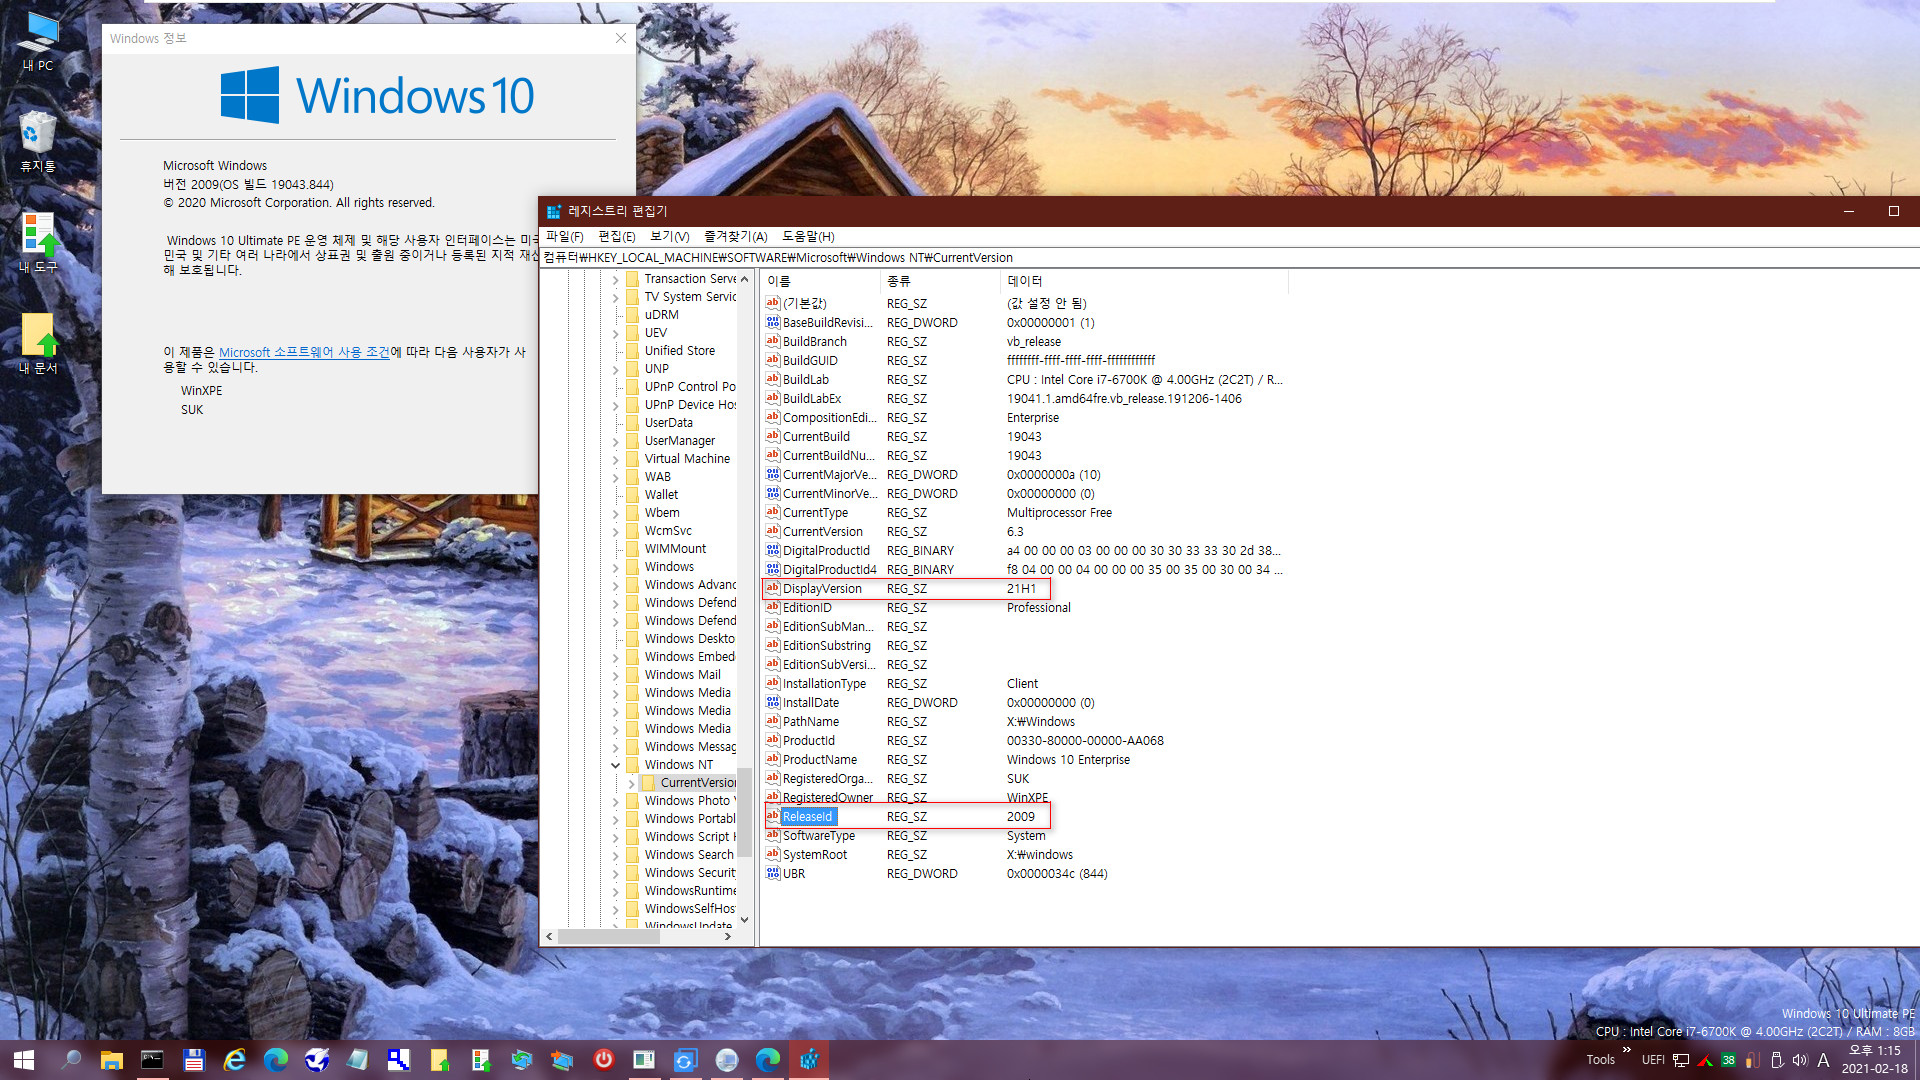
Task: Open the Microsoft 소프트웨어 사용 조건 link
Action: (304, 353)
